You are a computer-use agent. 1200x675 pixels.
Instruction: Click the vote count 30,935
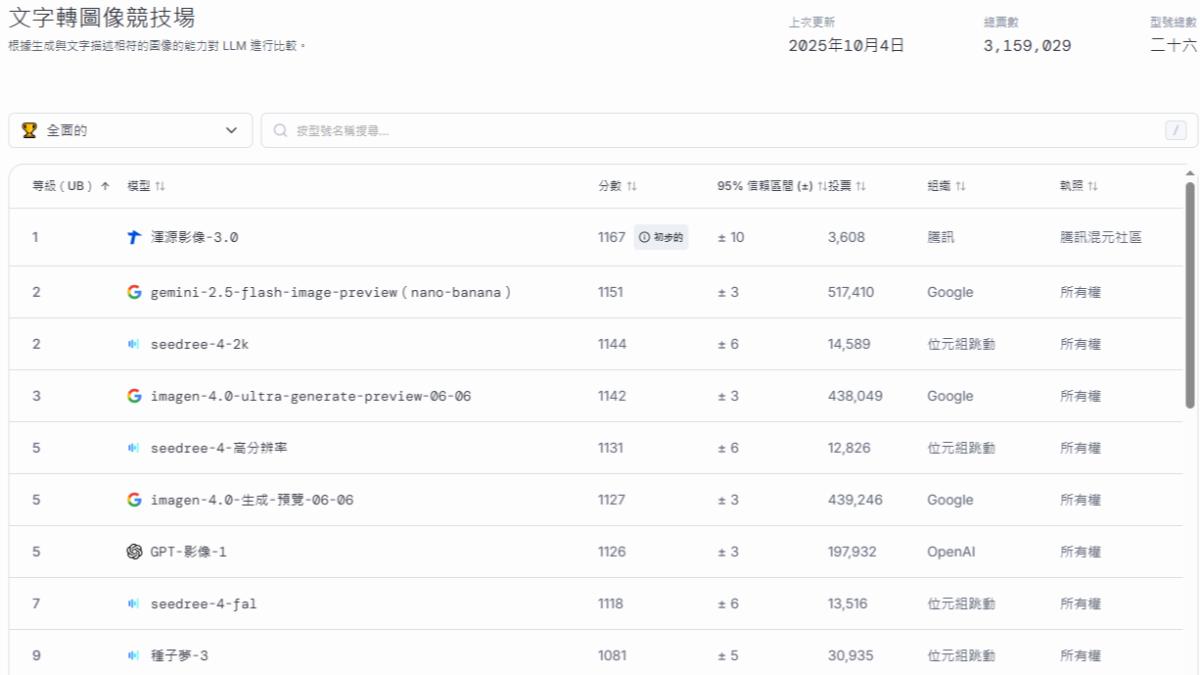849,656
